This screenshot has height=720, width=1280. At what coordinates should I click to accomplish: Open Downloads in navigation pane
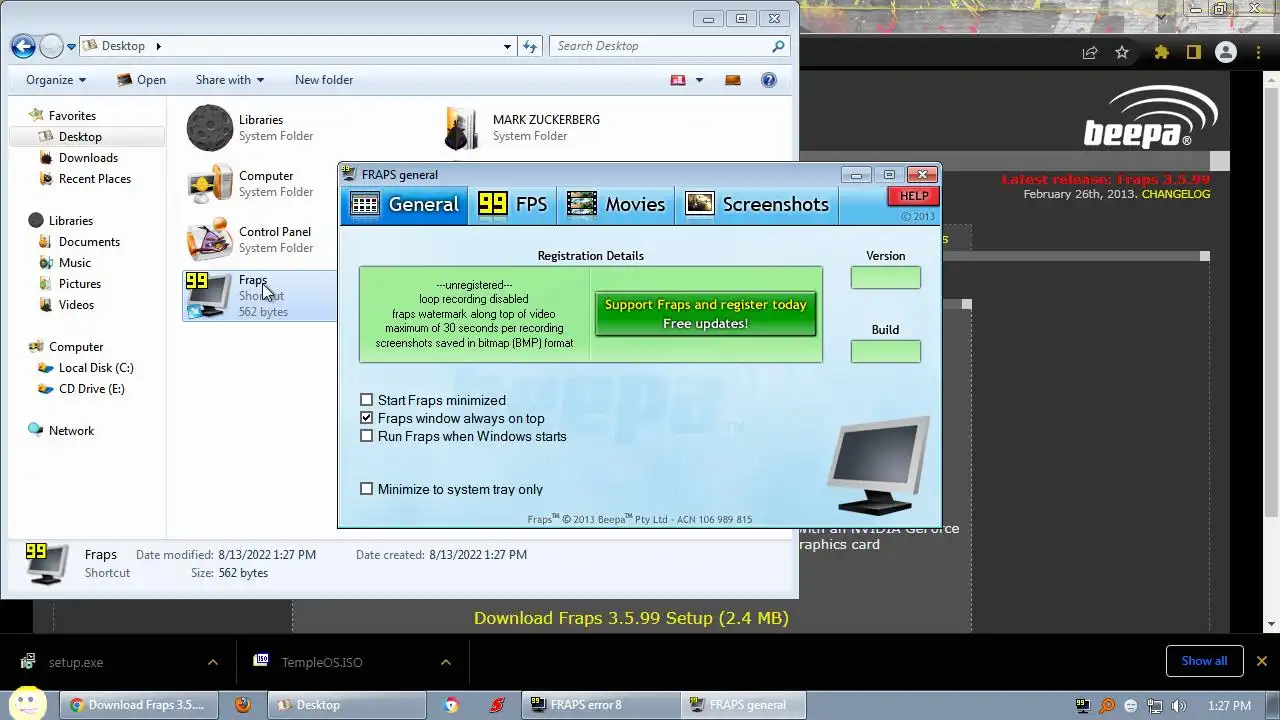(88, 158)
